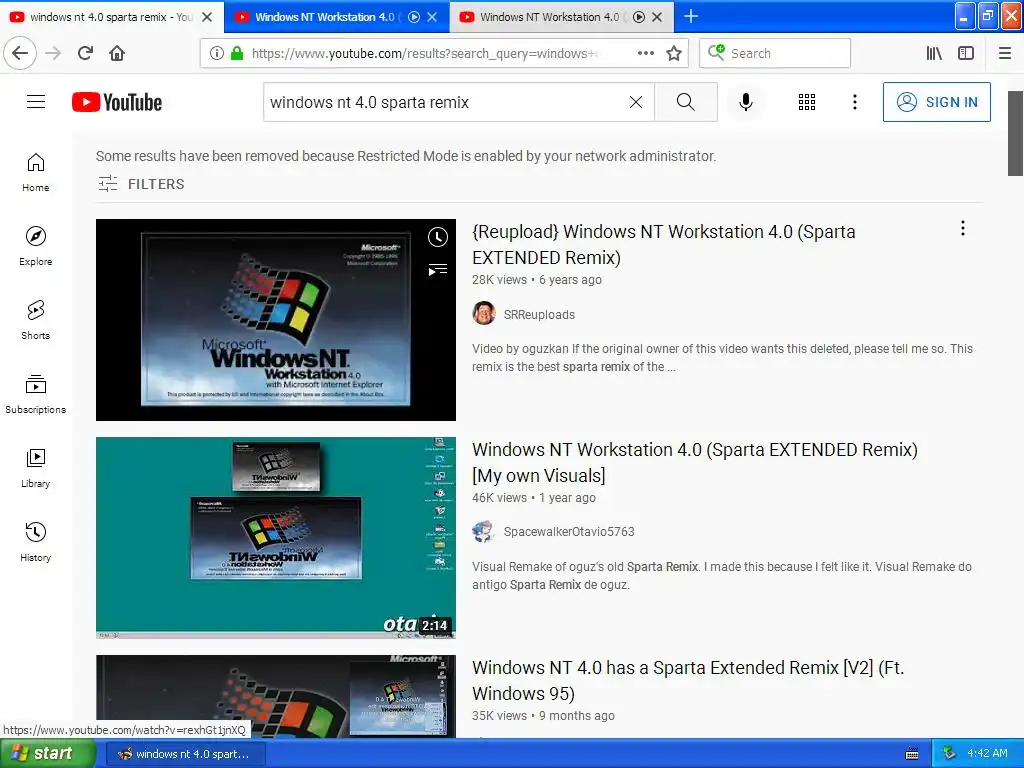The height and width of the screenshot is (768, 1024).
Task: Open a new tab with the plus button
Action: [x=690, y=16]
